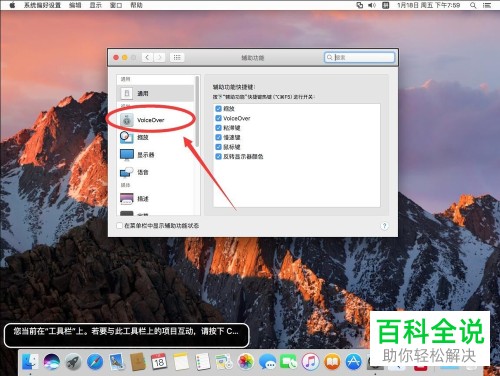Open Spotlight search in menu bar
The height and width of the screenshot is (376, 500).
(x=473, y=5)
